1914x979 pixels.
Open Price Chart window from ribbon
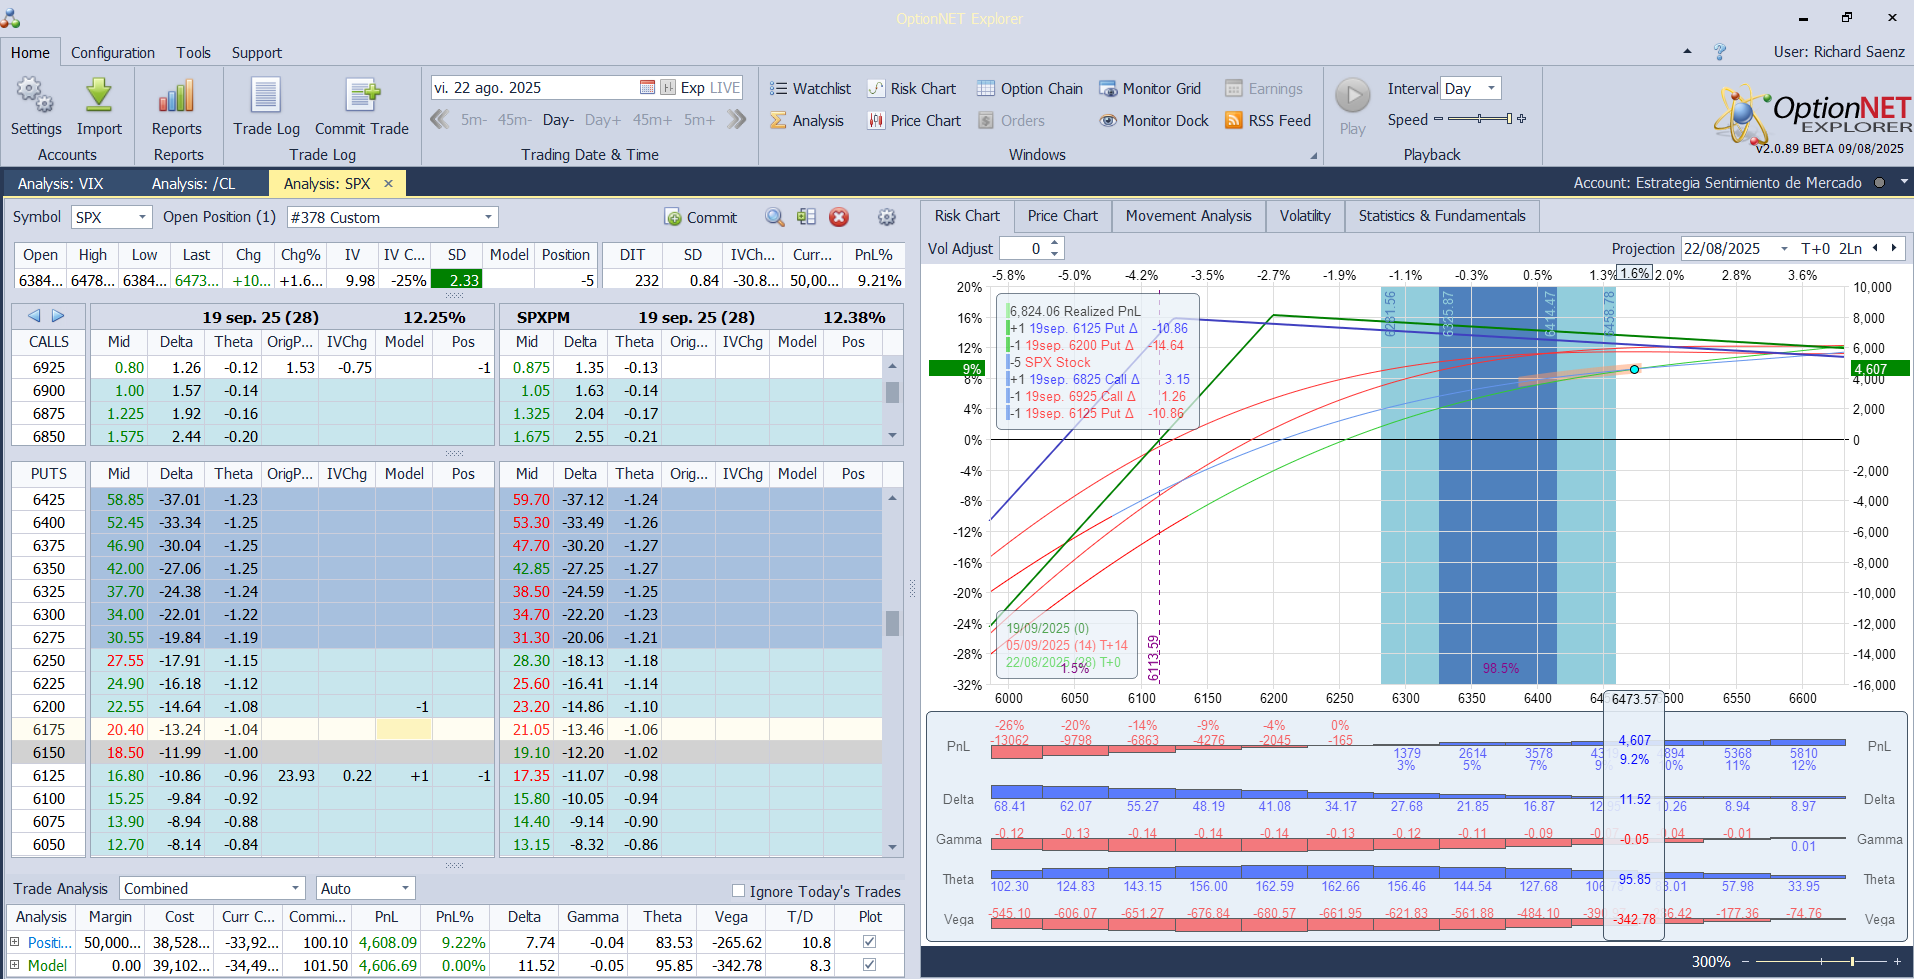point(914,121)
